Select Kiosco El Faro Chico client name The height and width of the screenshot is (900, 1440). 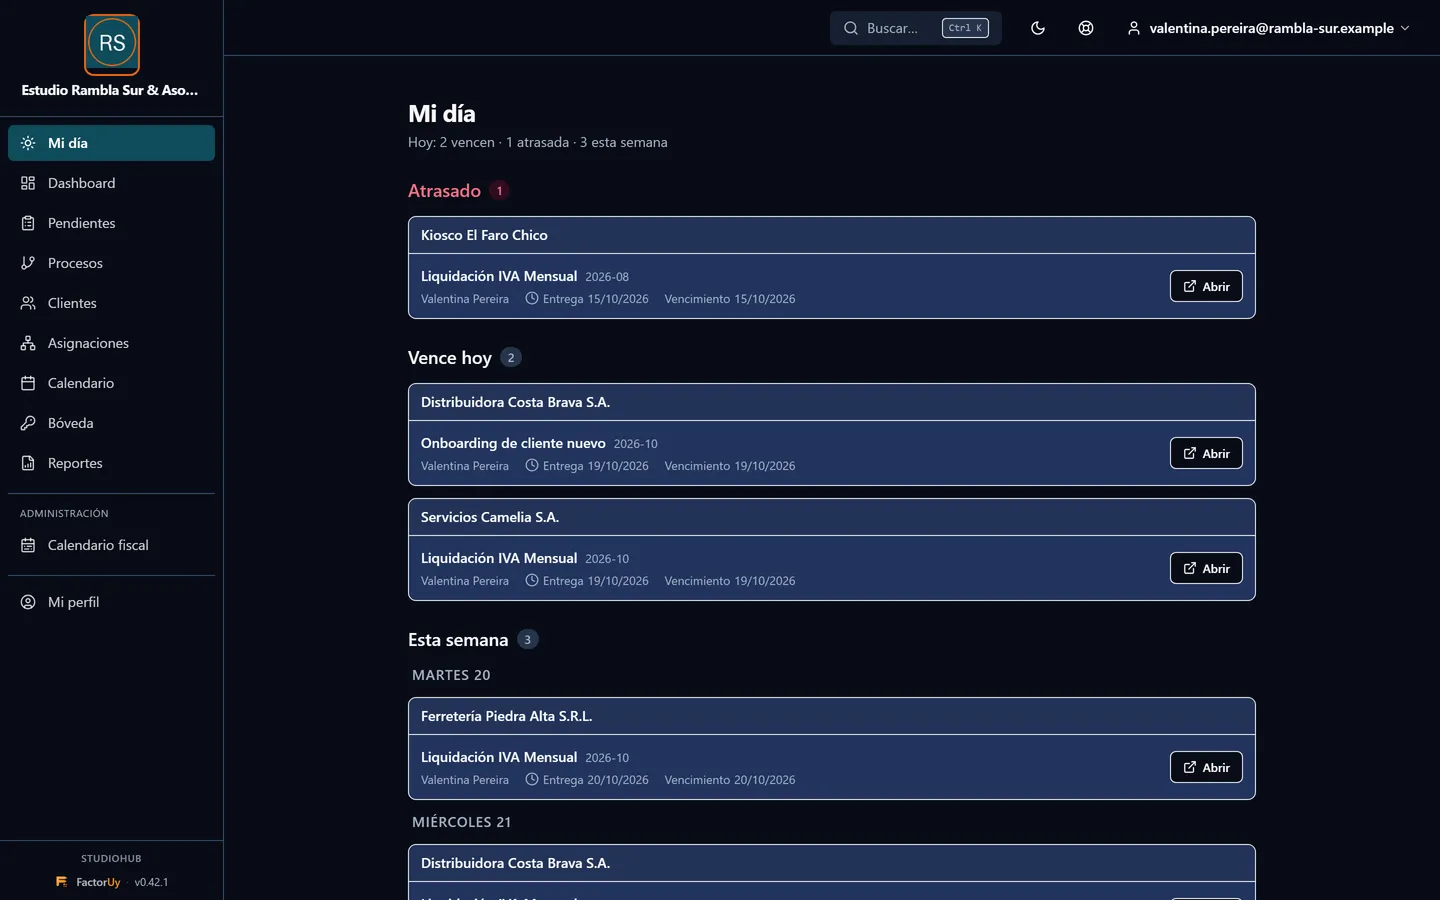(x=484, y=235)
